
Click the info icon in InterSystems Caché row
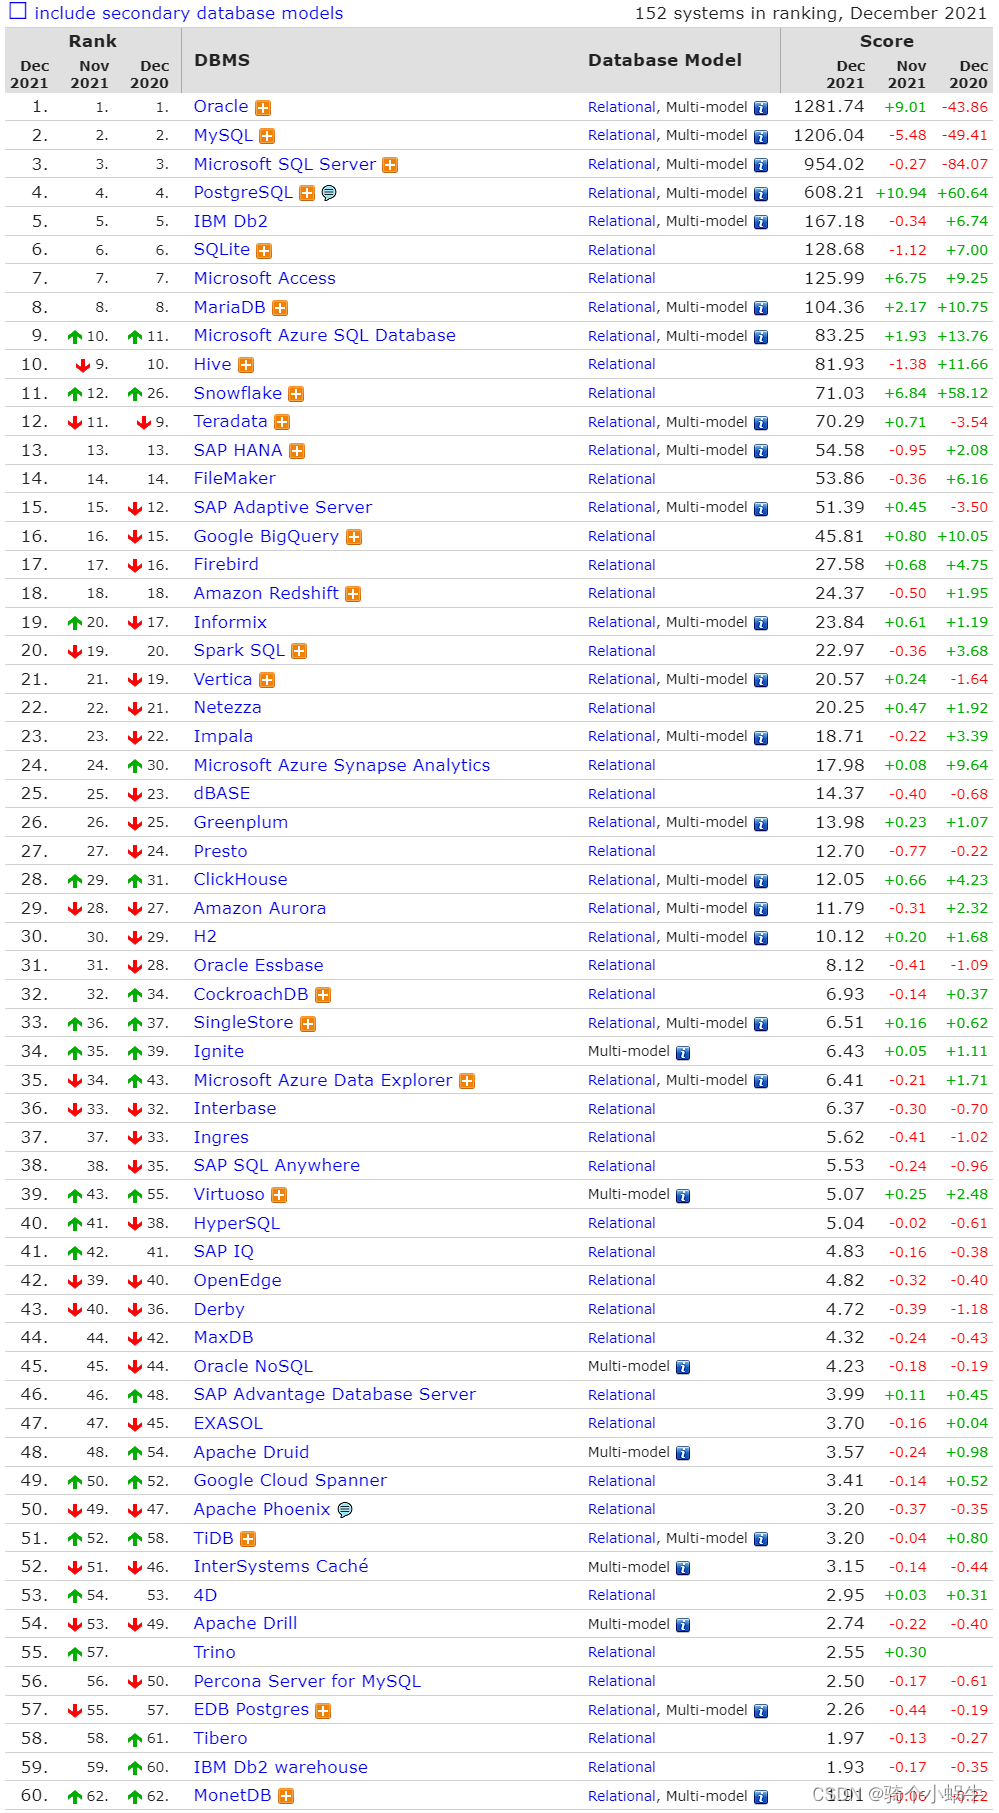(x=683, y=1568)
